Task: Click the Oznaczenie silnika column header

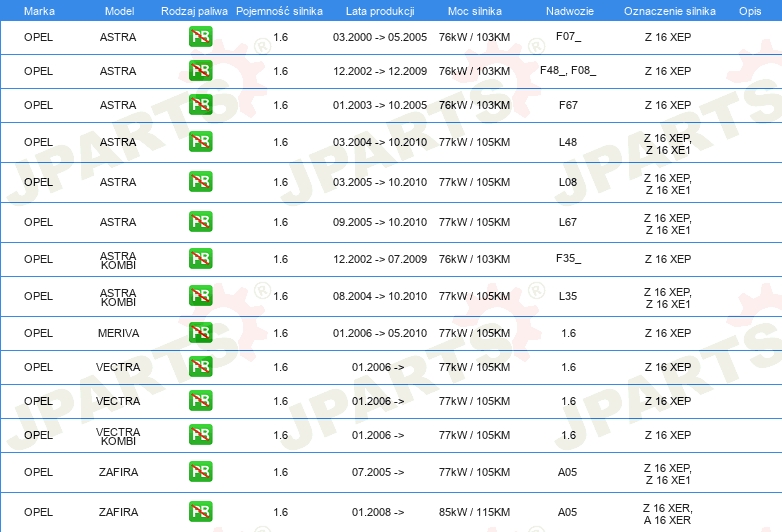Action: tap(670, 11)
